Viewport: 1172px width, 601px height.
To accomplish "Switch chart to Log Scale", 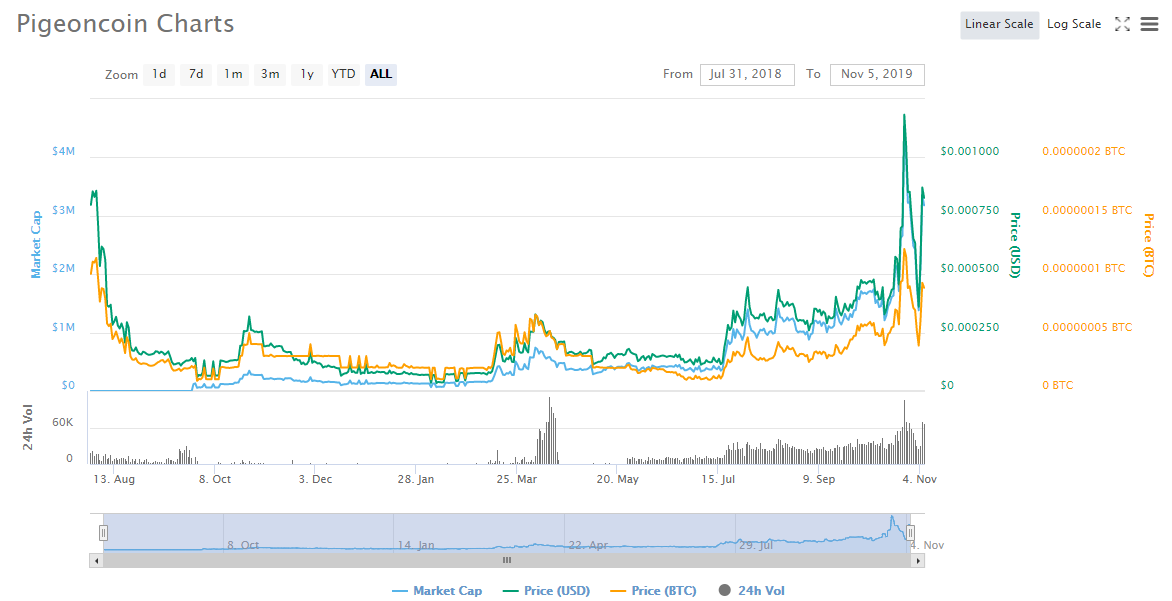I will click(x=1074, y=25).
